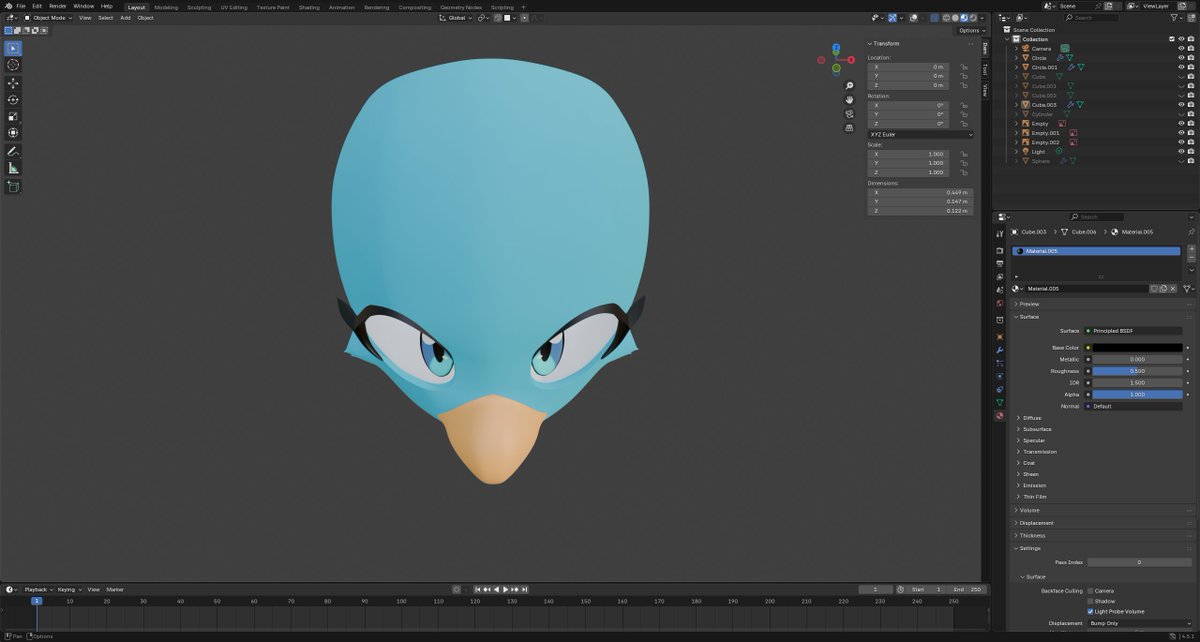Activate the 3D Cursor tool
Viewport: 1200px width, 642px height.
tap(13, 65)
